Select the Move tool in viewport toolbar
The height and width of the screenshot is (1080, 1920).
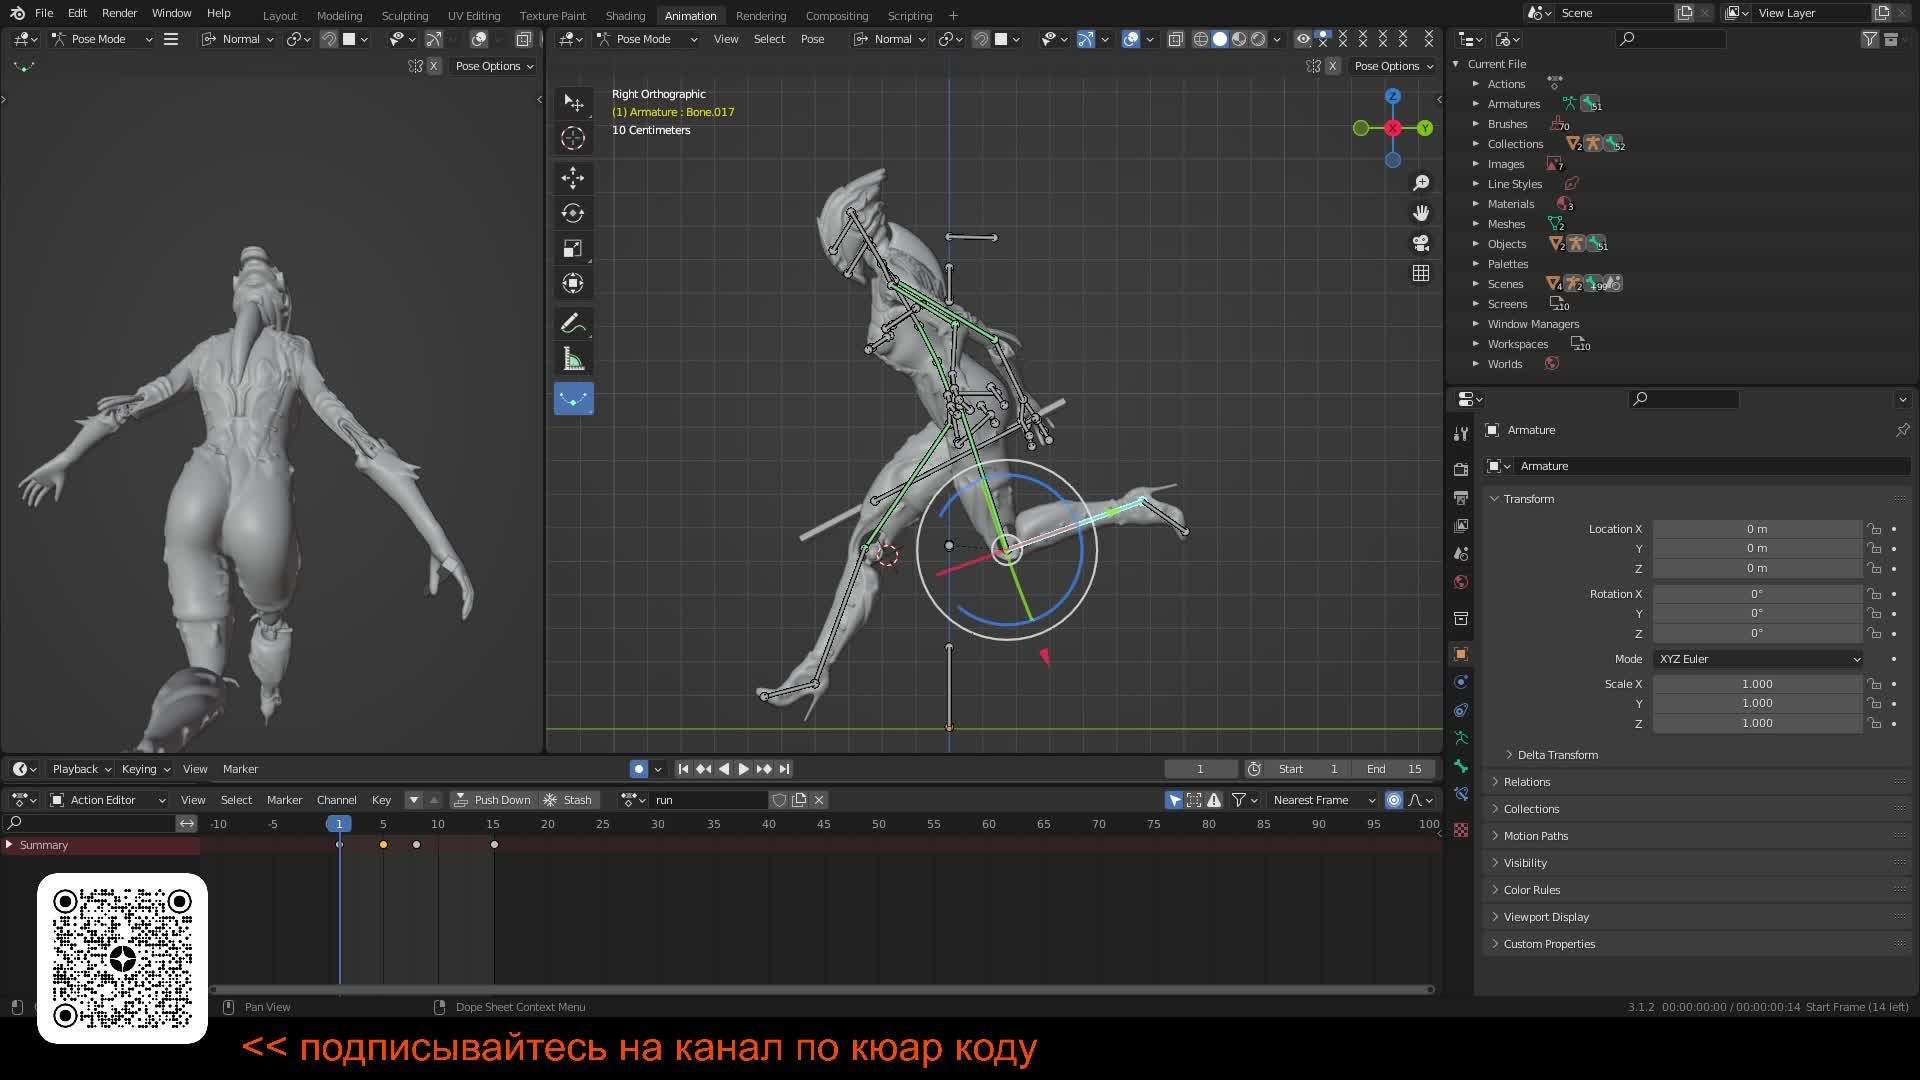pos(573,178)
